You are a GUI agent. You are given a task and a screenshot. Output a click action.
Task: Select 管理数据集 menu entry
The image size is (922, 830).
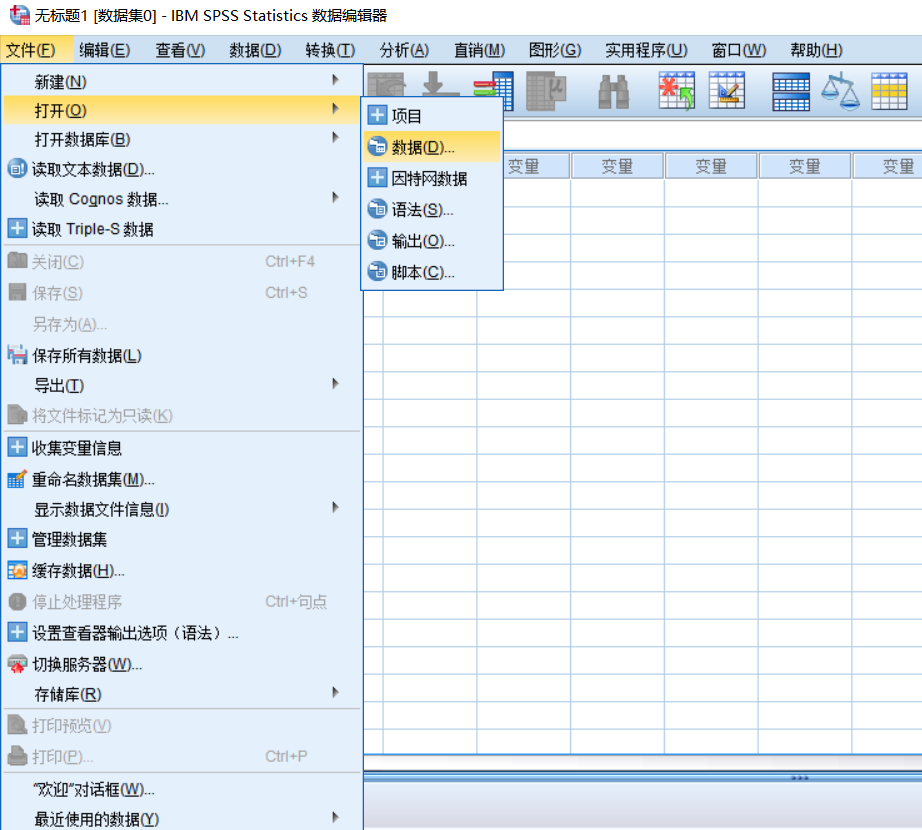click(x=182, y=539)
